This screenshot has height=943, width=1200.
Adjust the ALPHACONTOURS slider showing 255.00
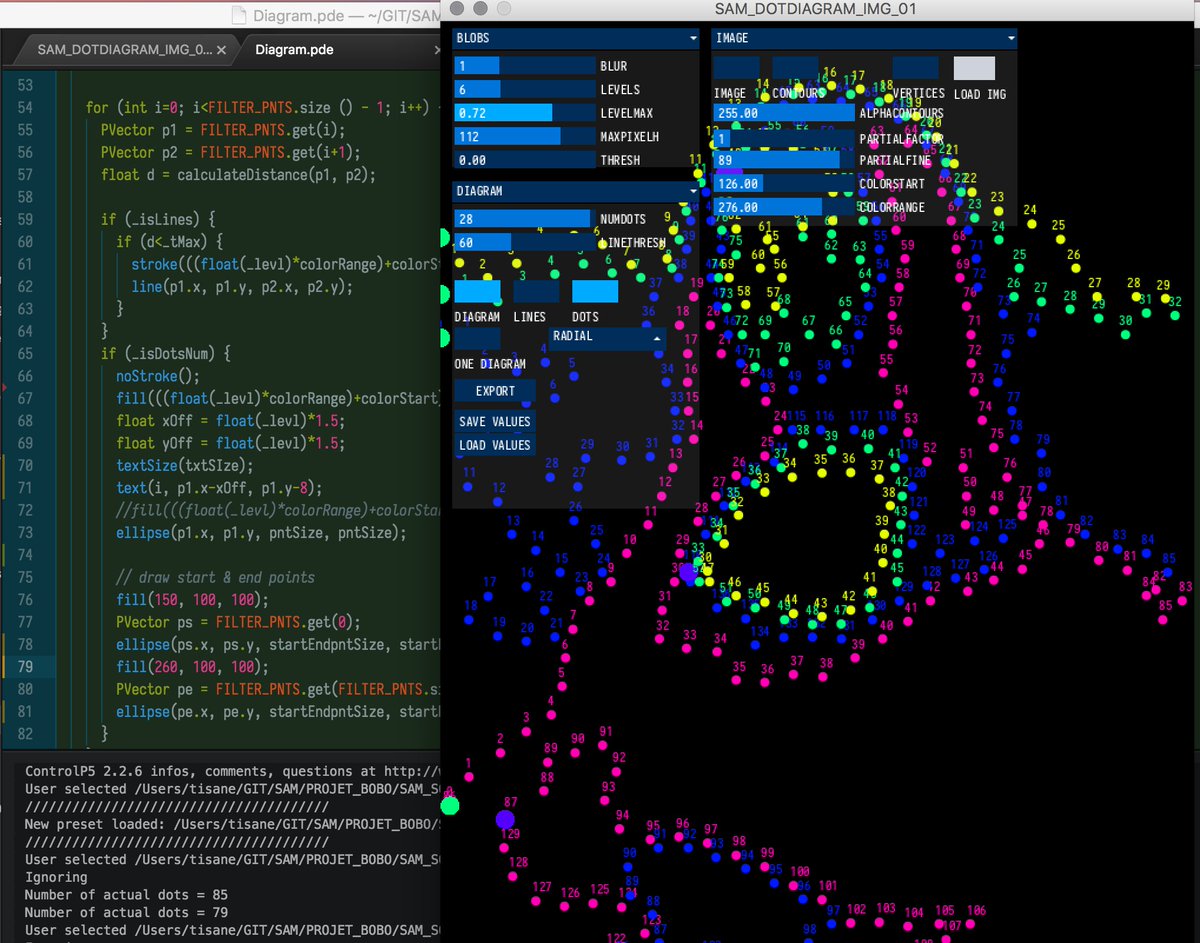coord(784,113)
